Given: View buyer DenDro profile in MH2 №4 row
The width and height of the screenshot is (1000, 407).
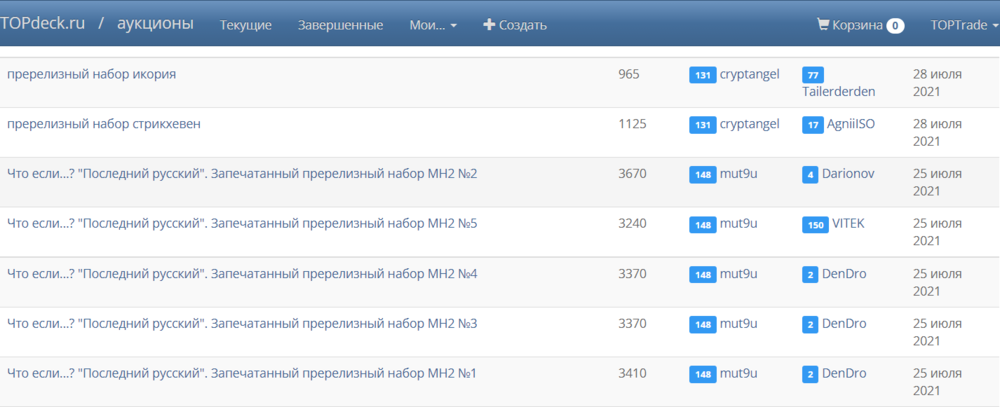Looking at the screenshot, I should click(x=843, y=274).
